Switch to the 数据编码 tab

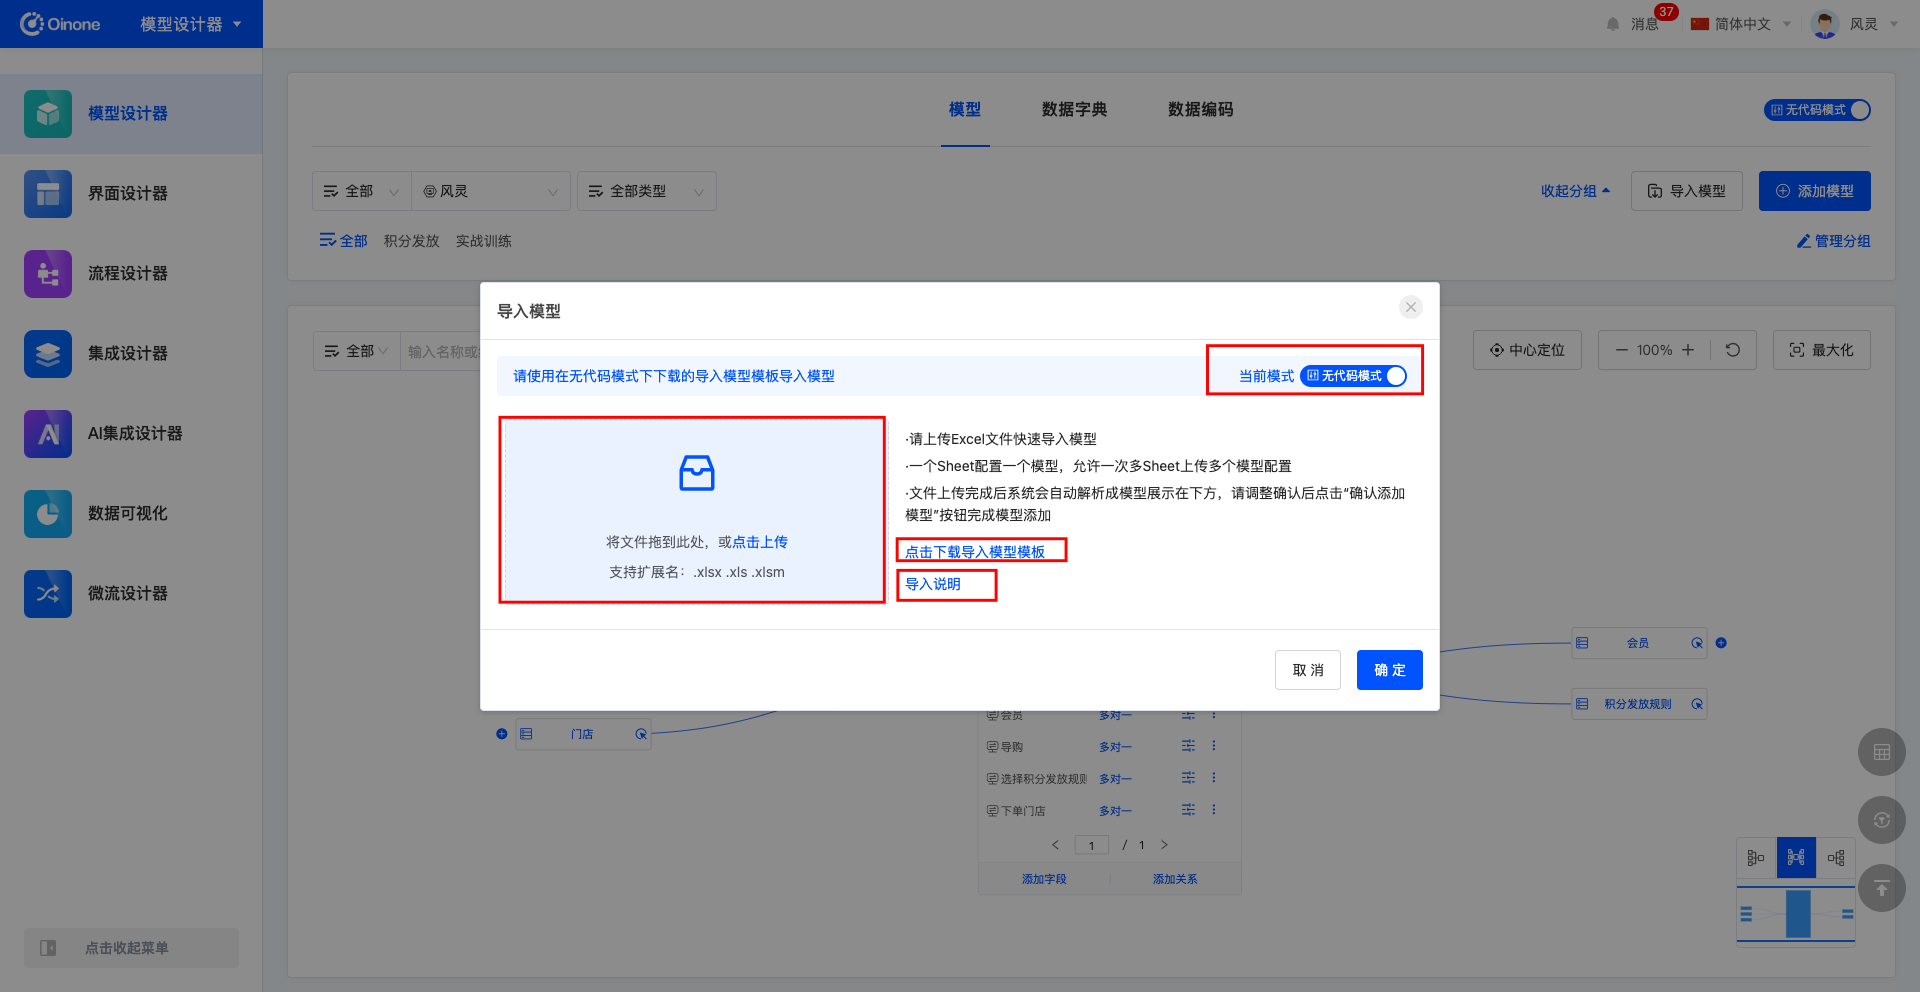pos(1200,110)
